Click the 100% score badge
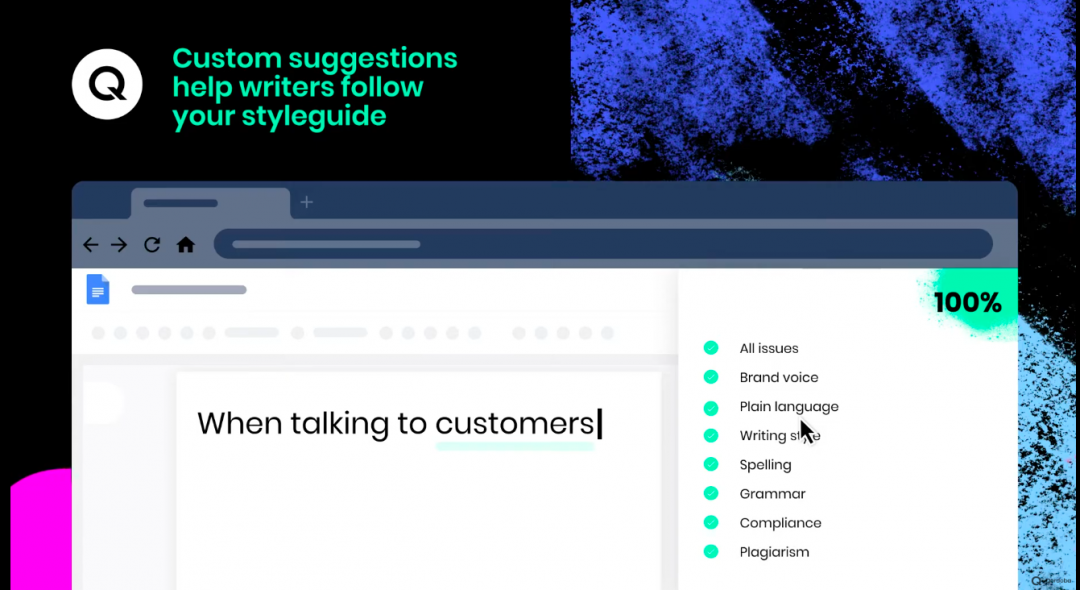The image size is (1080, 590). (x=967, y=303)
